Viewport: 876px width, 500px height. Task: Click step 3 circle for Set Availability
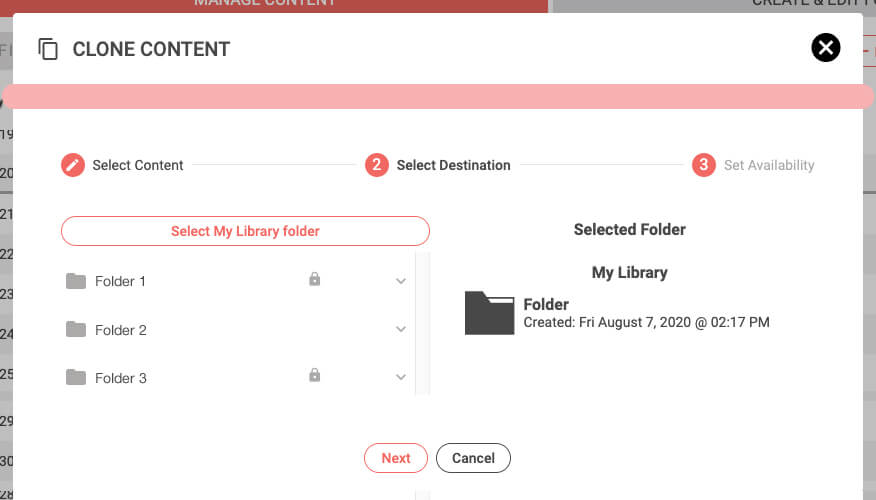(x=704, y=165)
